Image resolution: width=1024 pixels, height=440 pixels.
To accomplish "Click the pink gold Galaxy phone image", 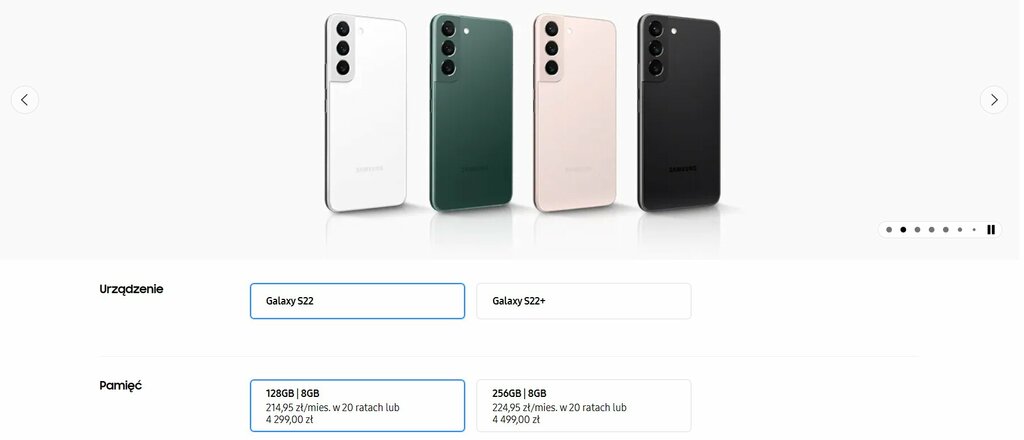I will 575,112.
